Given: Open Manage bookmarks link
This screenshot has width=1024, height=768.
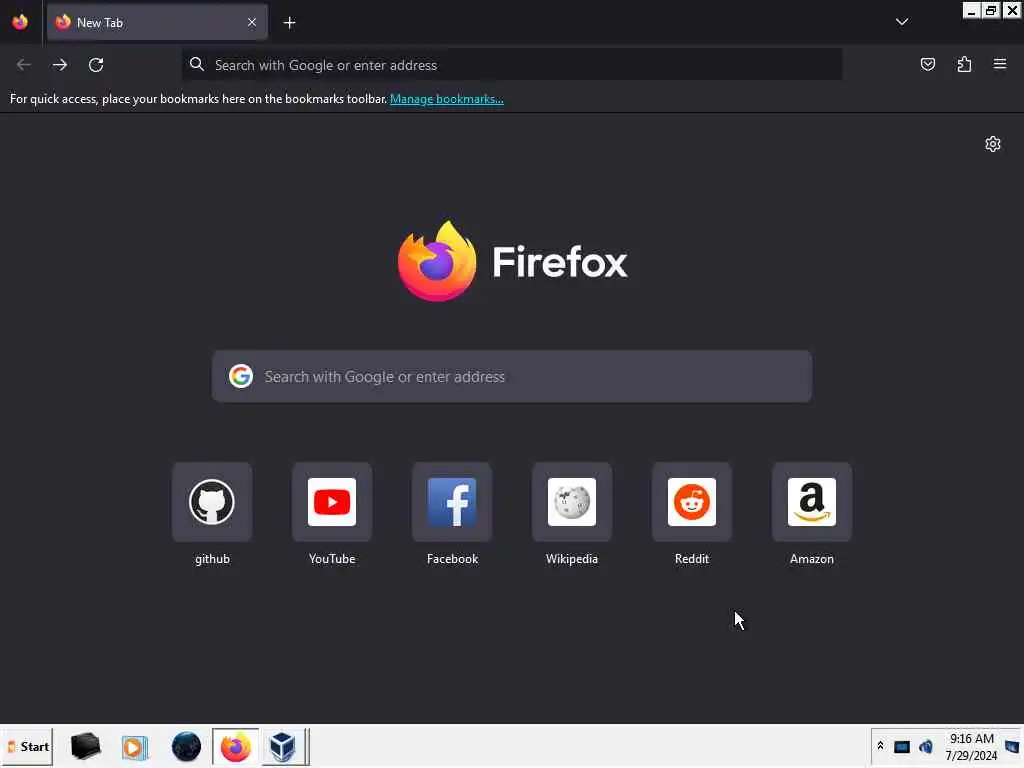Looking at the screenshot, I should tap(447, 99).
